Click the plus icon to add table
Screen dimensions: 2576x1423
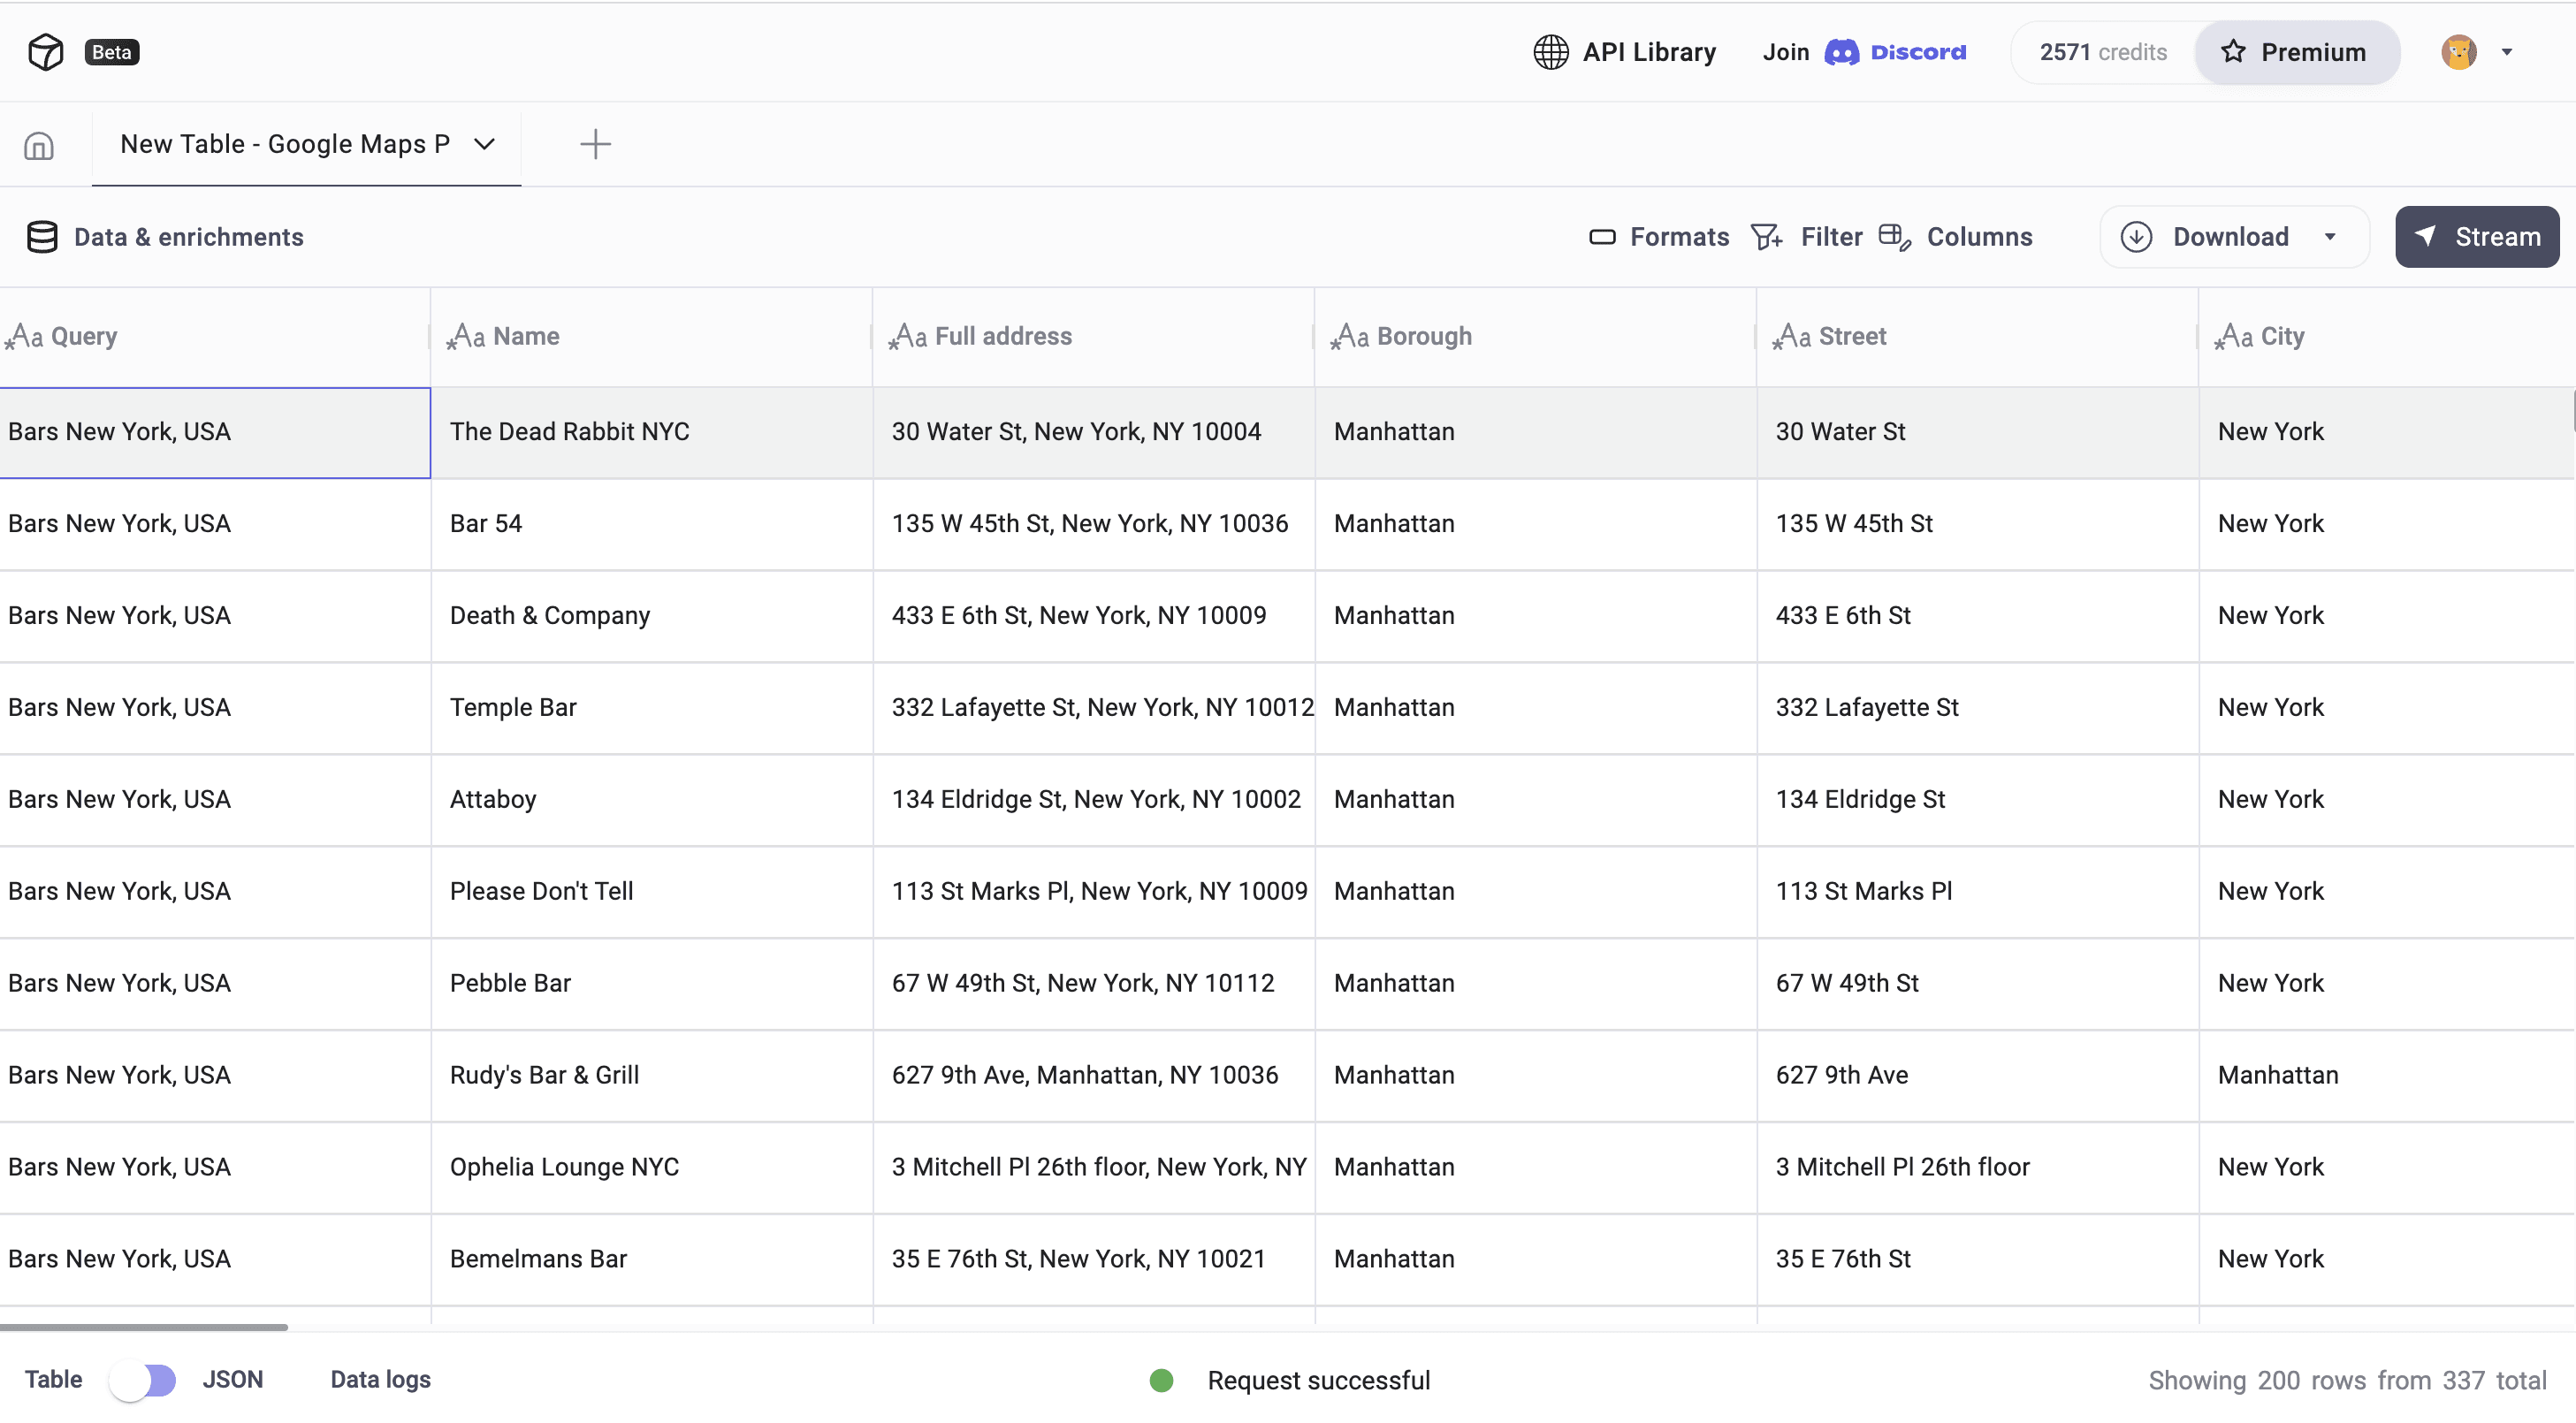click(x=595, y=144)
